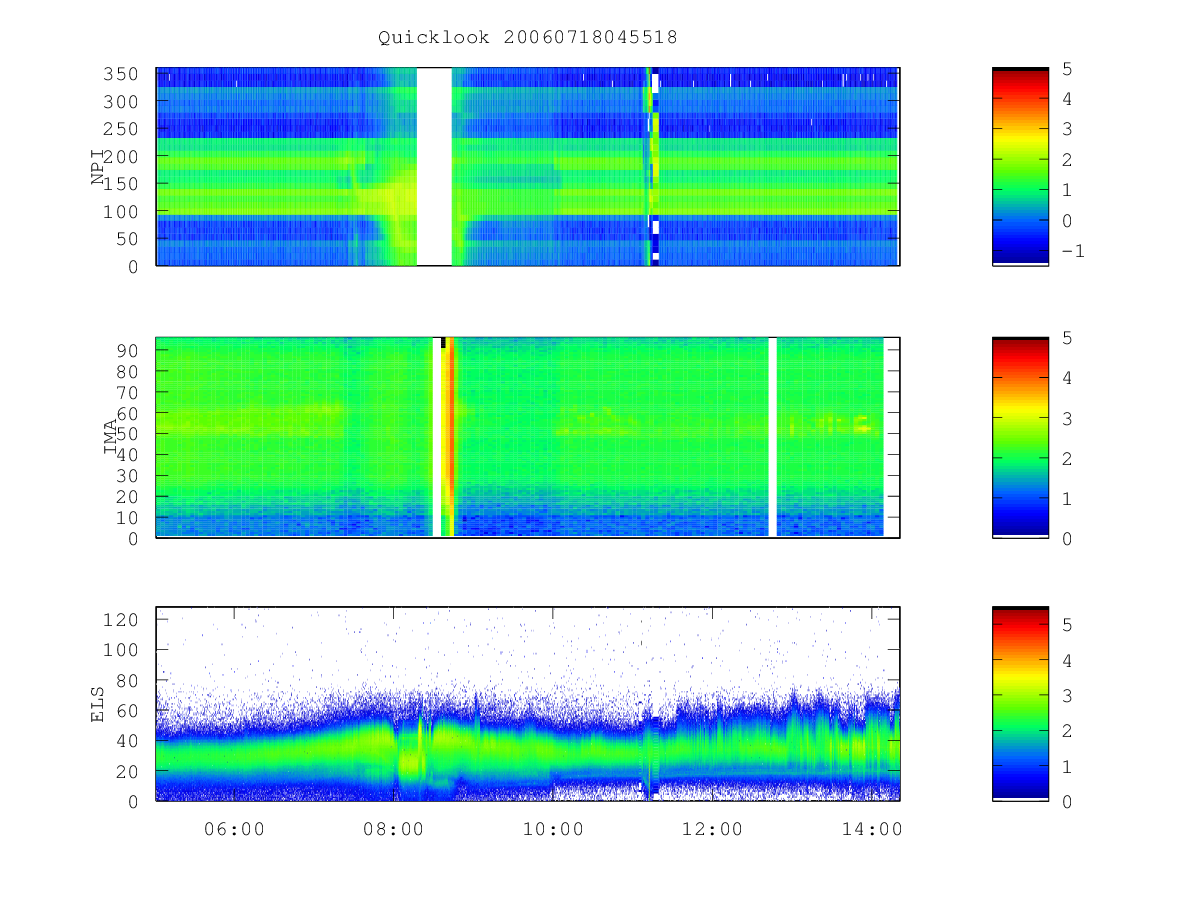This screenshot has width=1200, height=900.
Task: Click the -1 label on the NPI colorbar
Action: pyautogui.click(x=1072, y=251)
